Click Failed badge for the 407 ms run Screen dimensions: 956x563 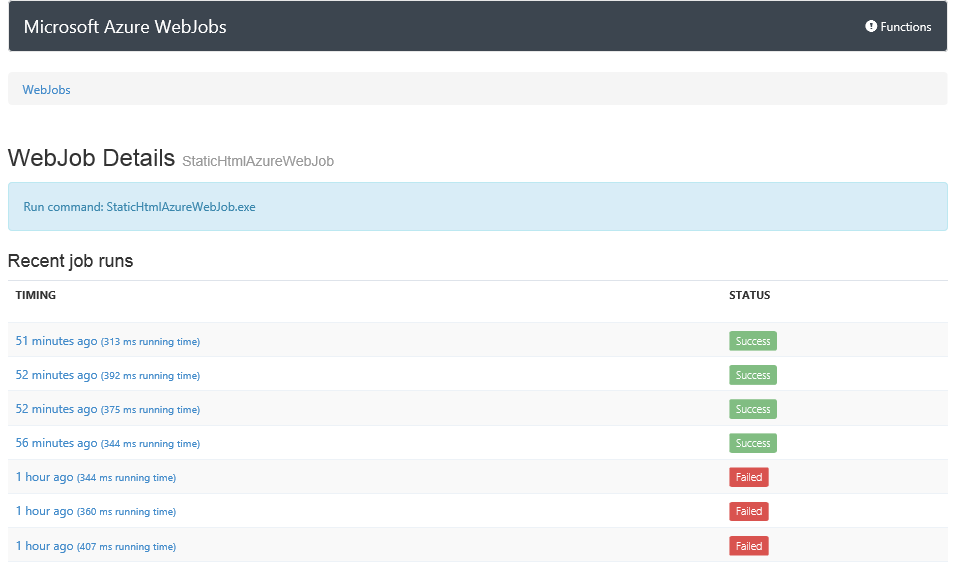coord(748,546)
